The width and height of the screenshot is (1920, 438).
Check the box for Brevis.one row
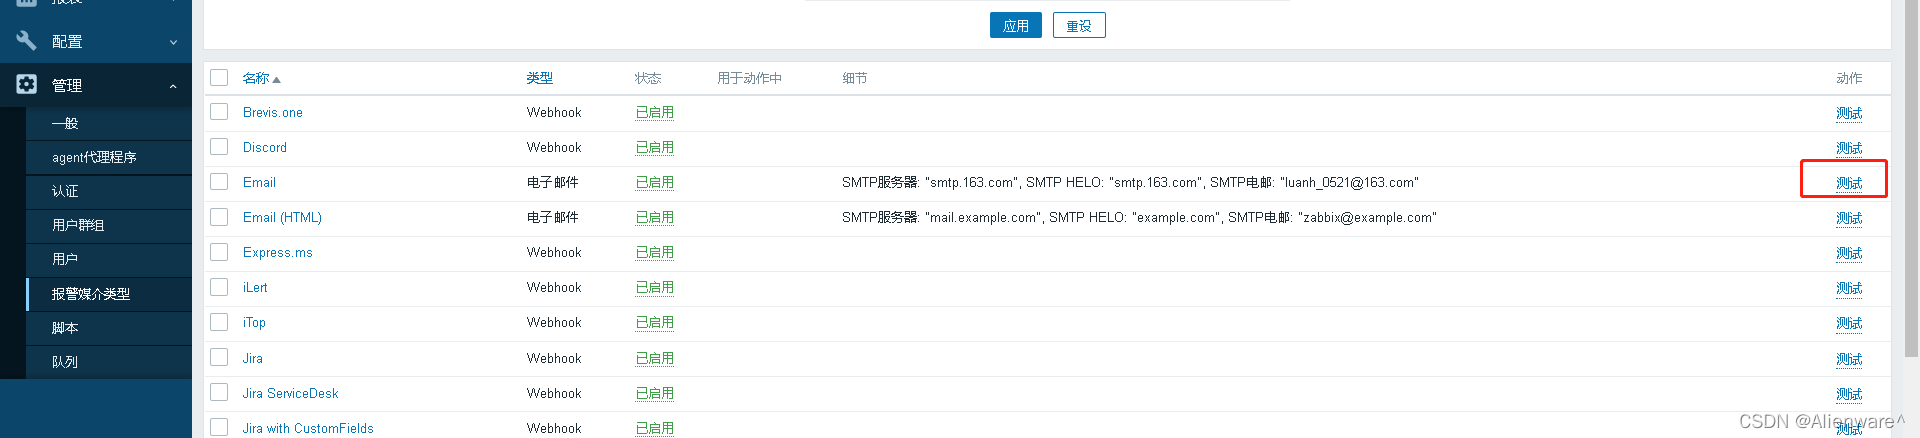point(219,112)
